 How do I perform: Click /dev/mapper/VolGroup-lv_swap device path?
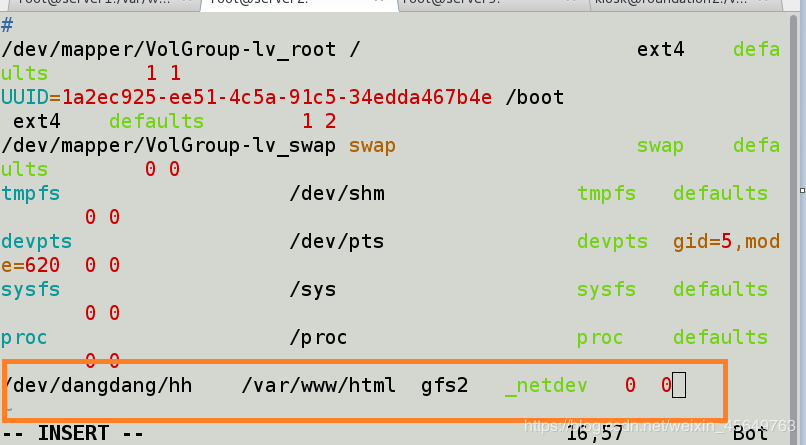click(169, 146)
